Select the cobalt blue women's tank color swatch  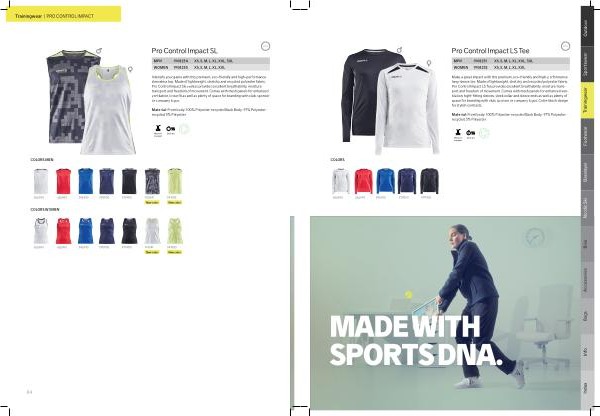pos(85,231)
